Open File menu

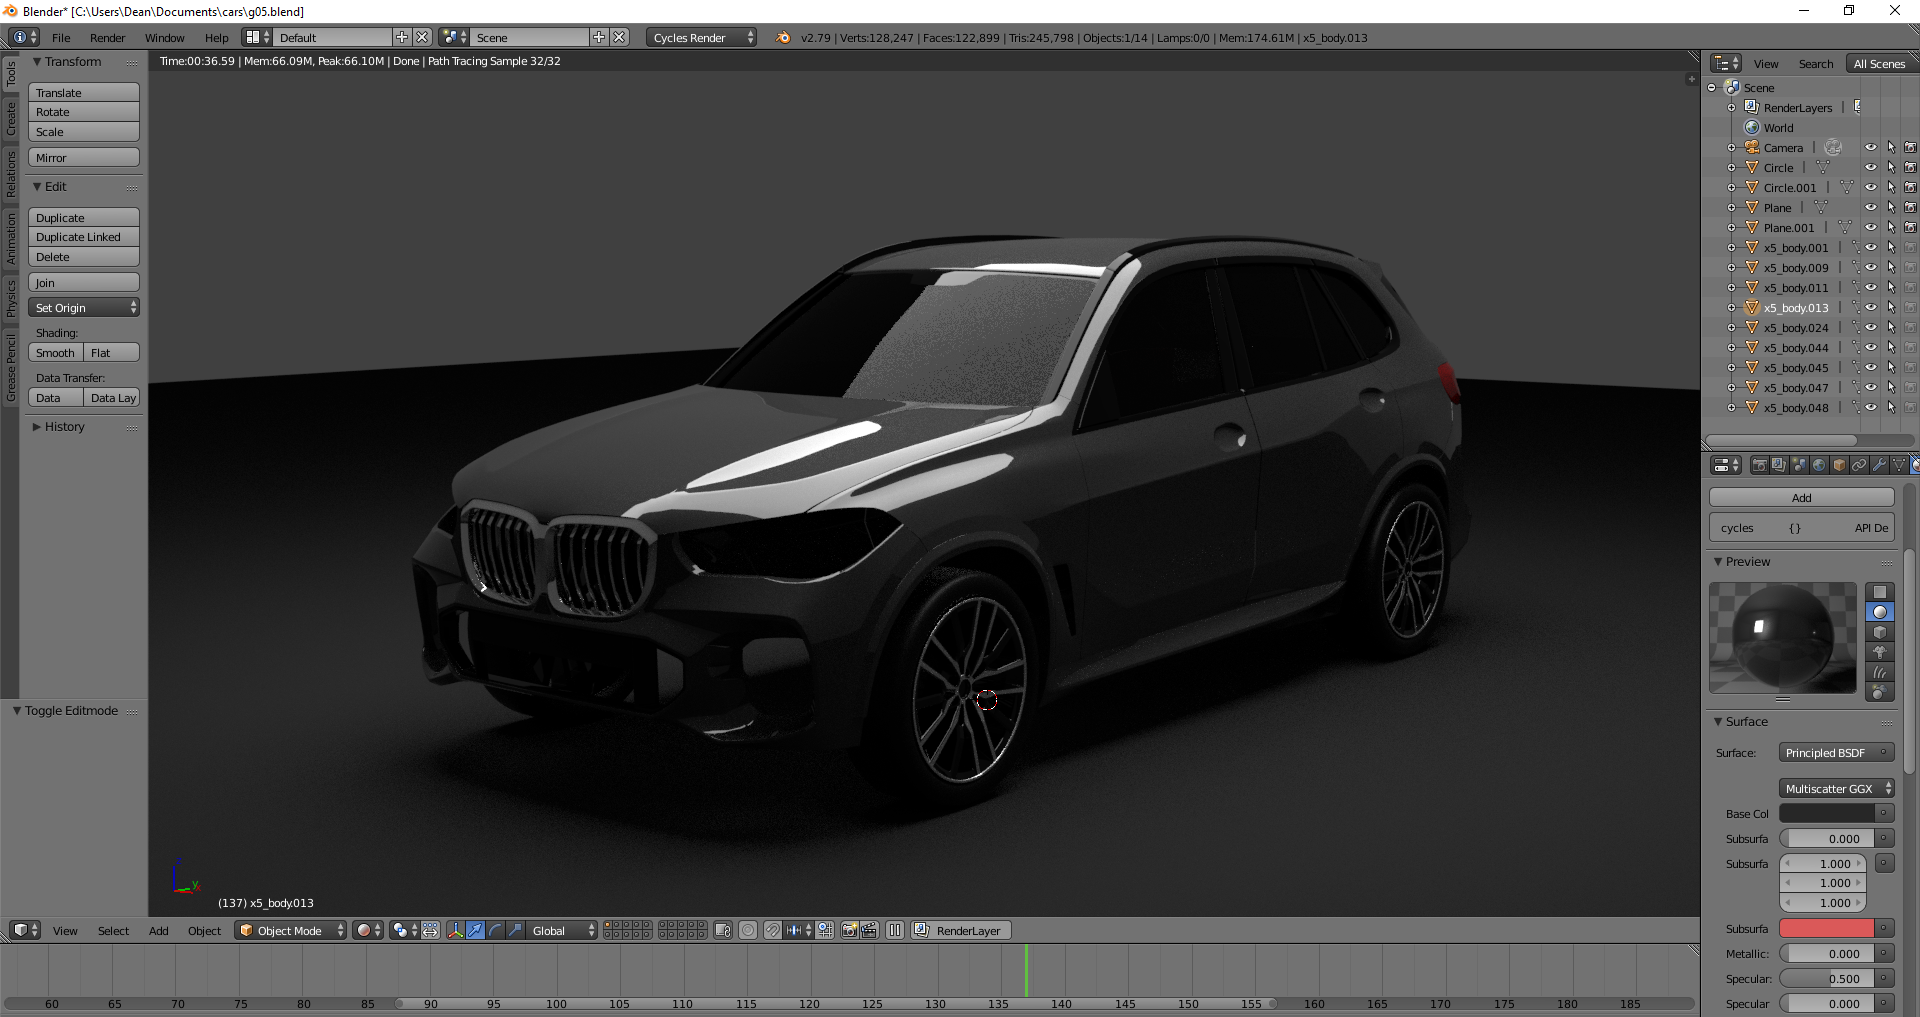[61, 37]
